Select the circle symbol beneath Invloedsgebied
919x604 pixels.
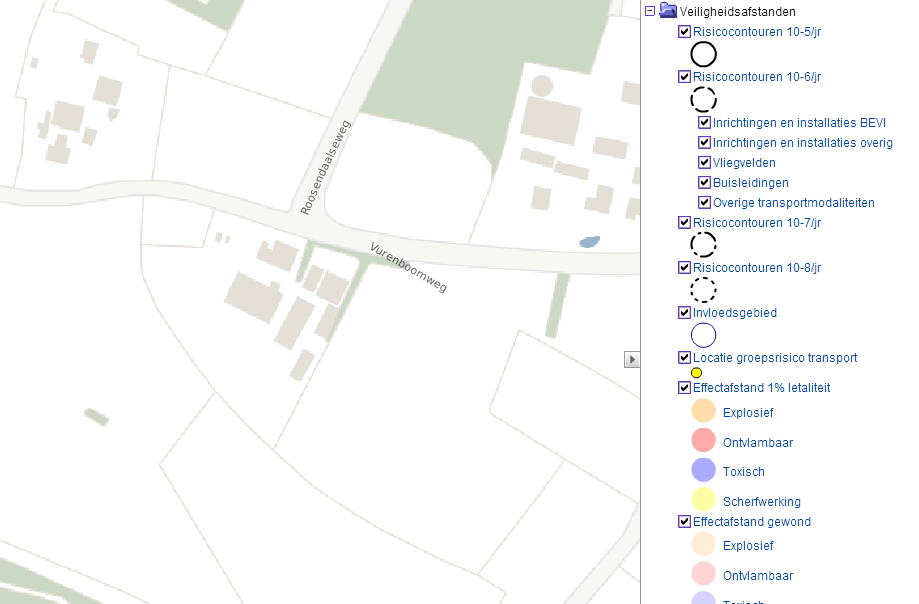702,334
